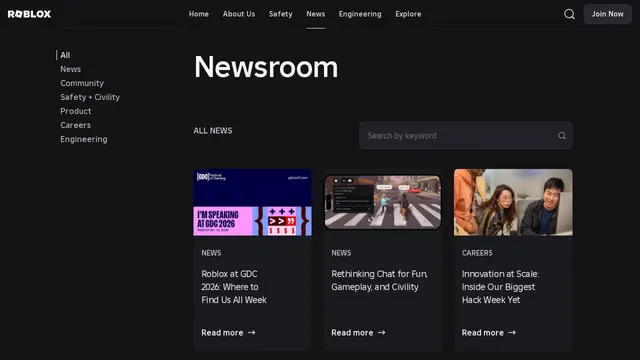Click the CAREERS tag on Hack Week card

click(477, 253)
